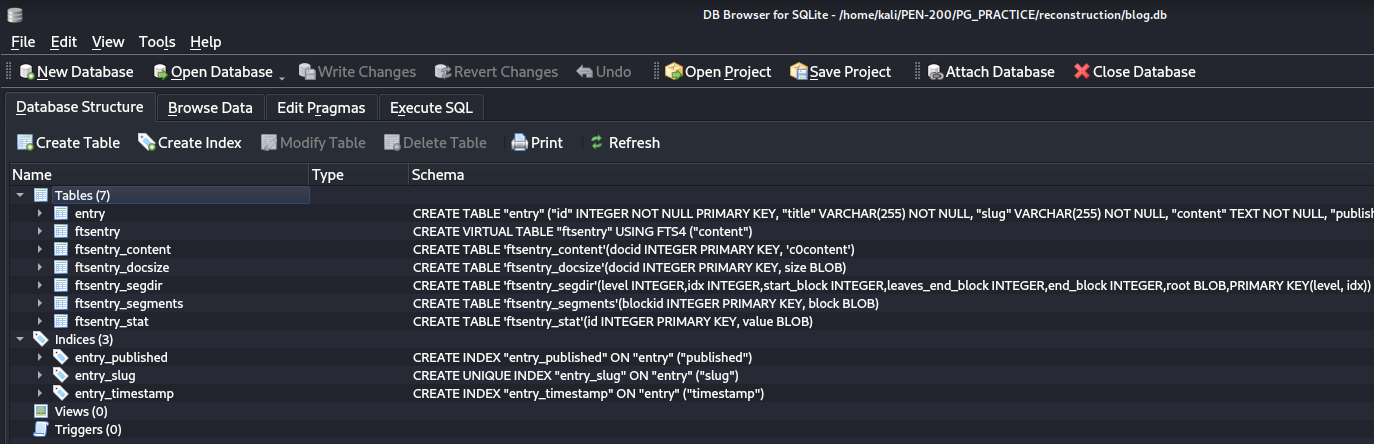The height and width of the screenshot is (444, 1374).
Task: Open the Open Project toolbar icon
Action: pyautogui.click(x=674, y=72)
